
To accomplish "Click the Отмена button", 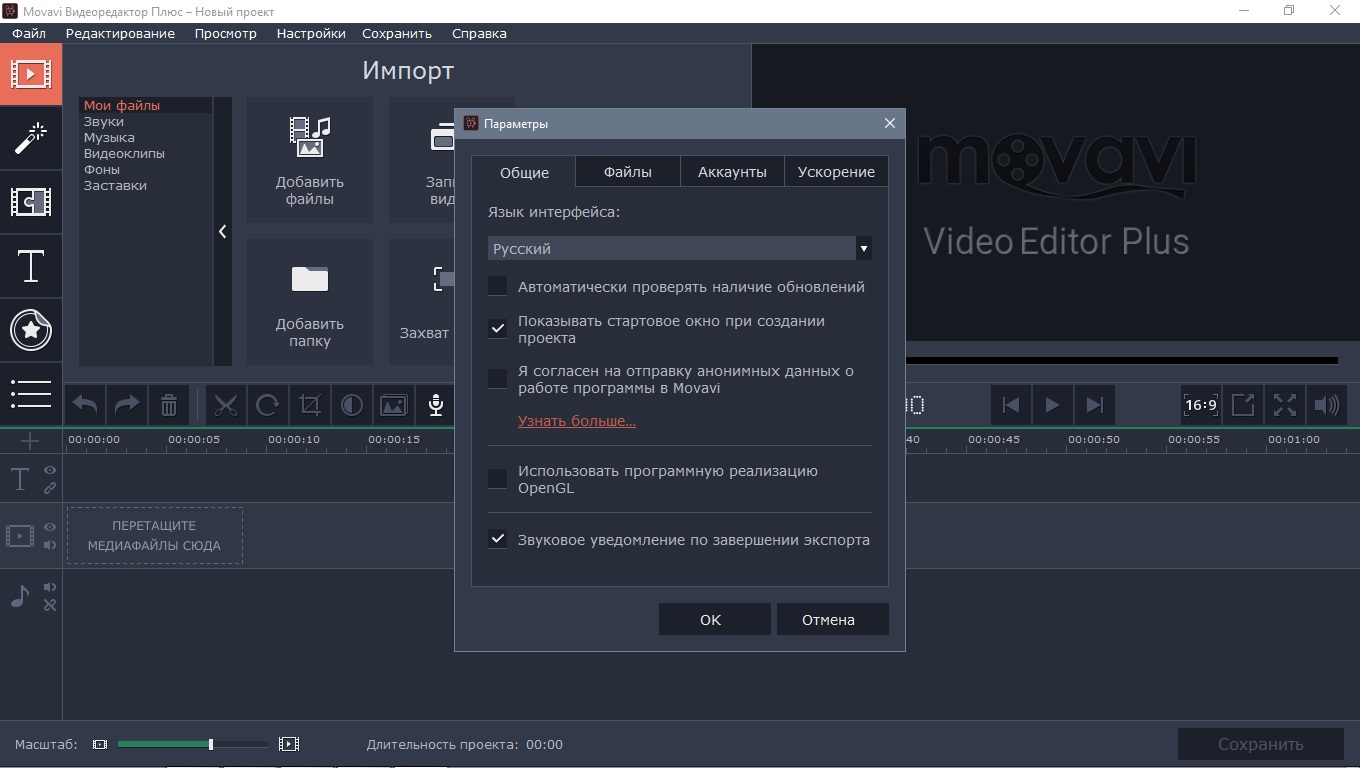I will [x=828, y=619].
